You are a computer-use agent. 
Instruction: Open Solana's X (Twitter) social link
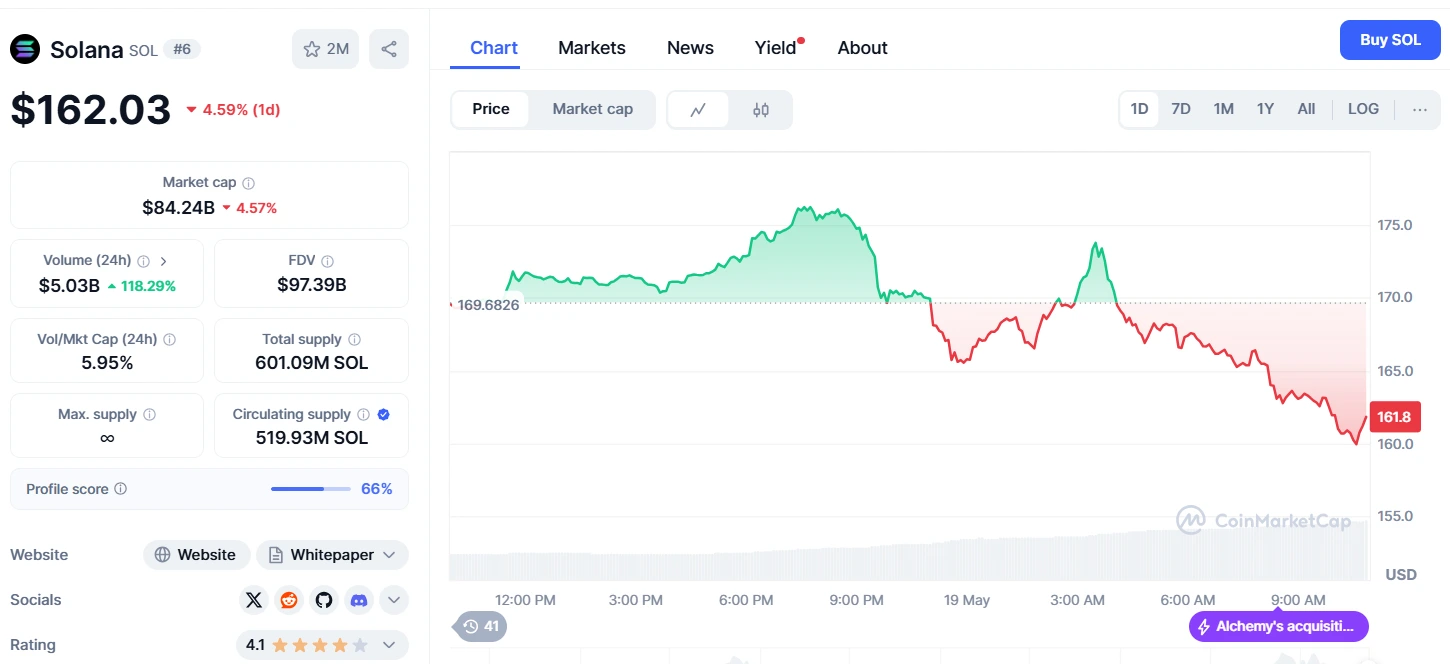[x=254, y=600]
